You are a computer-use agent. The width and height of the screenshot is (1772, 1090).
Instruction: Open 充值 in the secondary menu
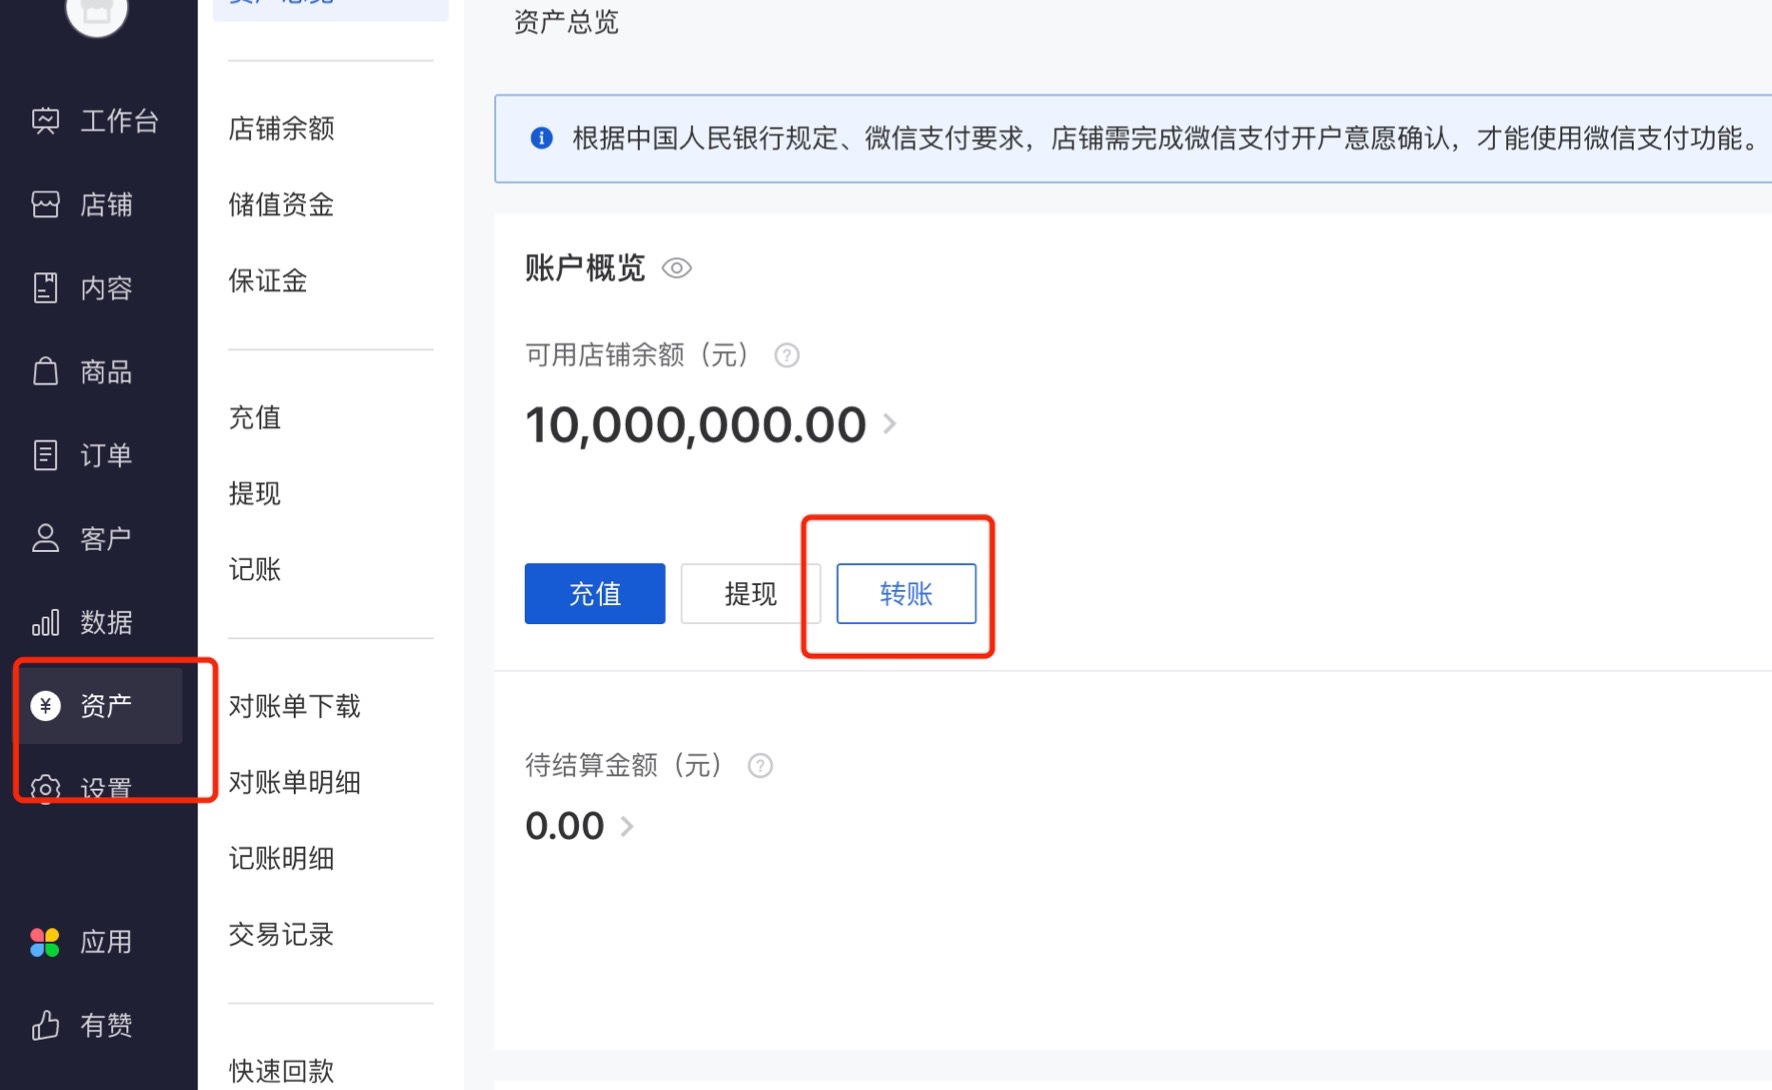pos(255,417)
